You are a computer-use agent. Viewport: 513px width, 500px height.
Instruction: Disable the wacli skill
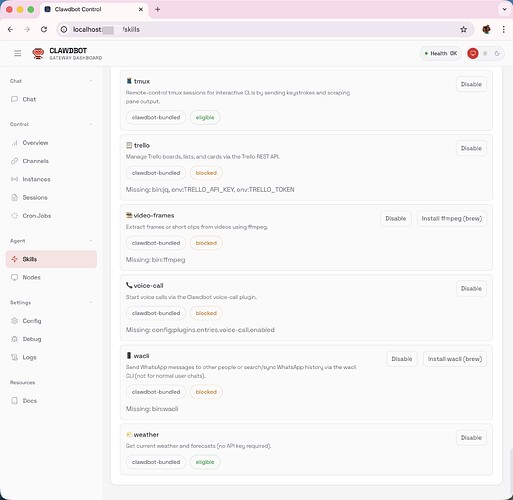(x=402, y=359)
